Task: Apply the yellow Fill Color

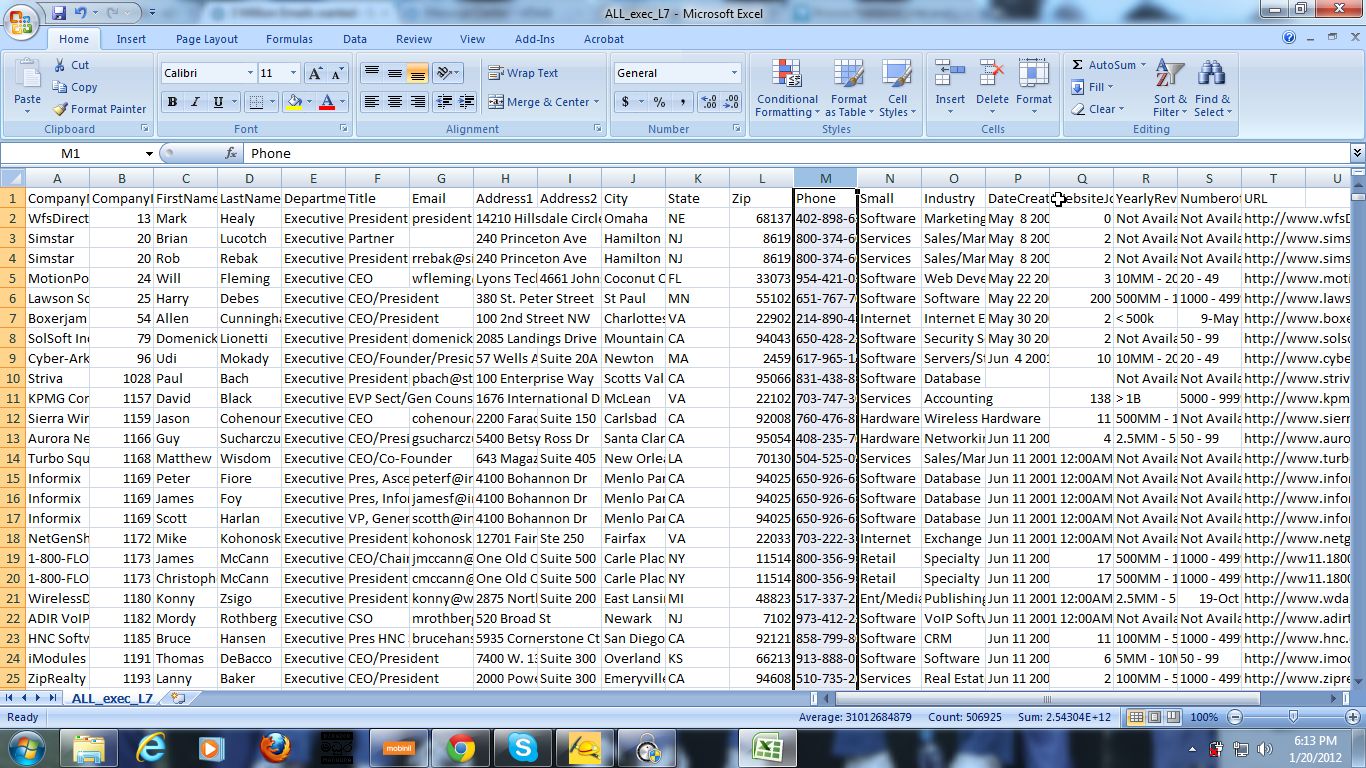Action: (x=294, y=102)
